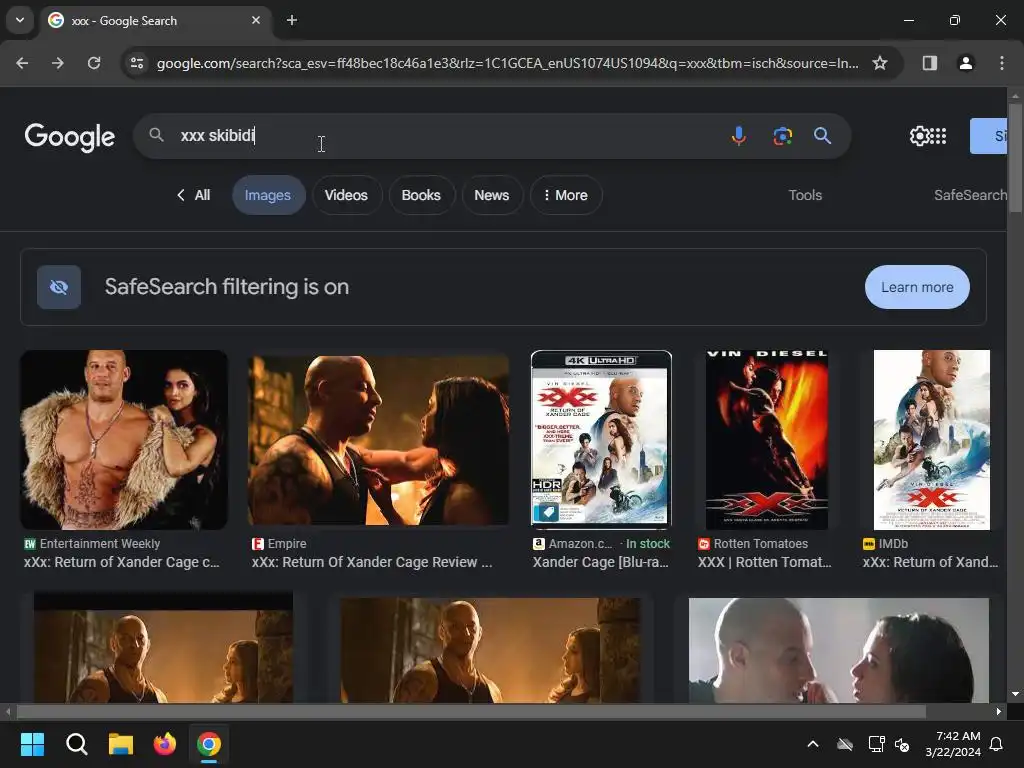Screen dimensions: 1024x768
Task: Open the network status tray icon
Action: tap(876, 744)
